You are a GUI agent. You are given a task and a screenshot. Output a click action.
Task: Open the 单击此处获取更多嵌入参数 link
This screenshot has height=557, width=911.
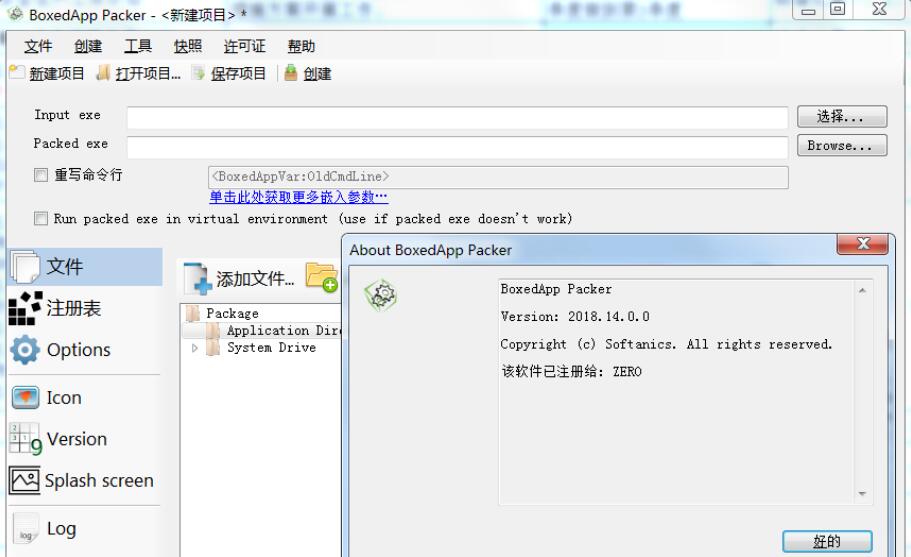[x=299, y=197]
